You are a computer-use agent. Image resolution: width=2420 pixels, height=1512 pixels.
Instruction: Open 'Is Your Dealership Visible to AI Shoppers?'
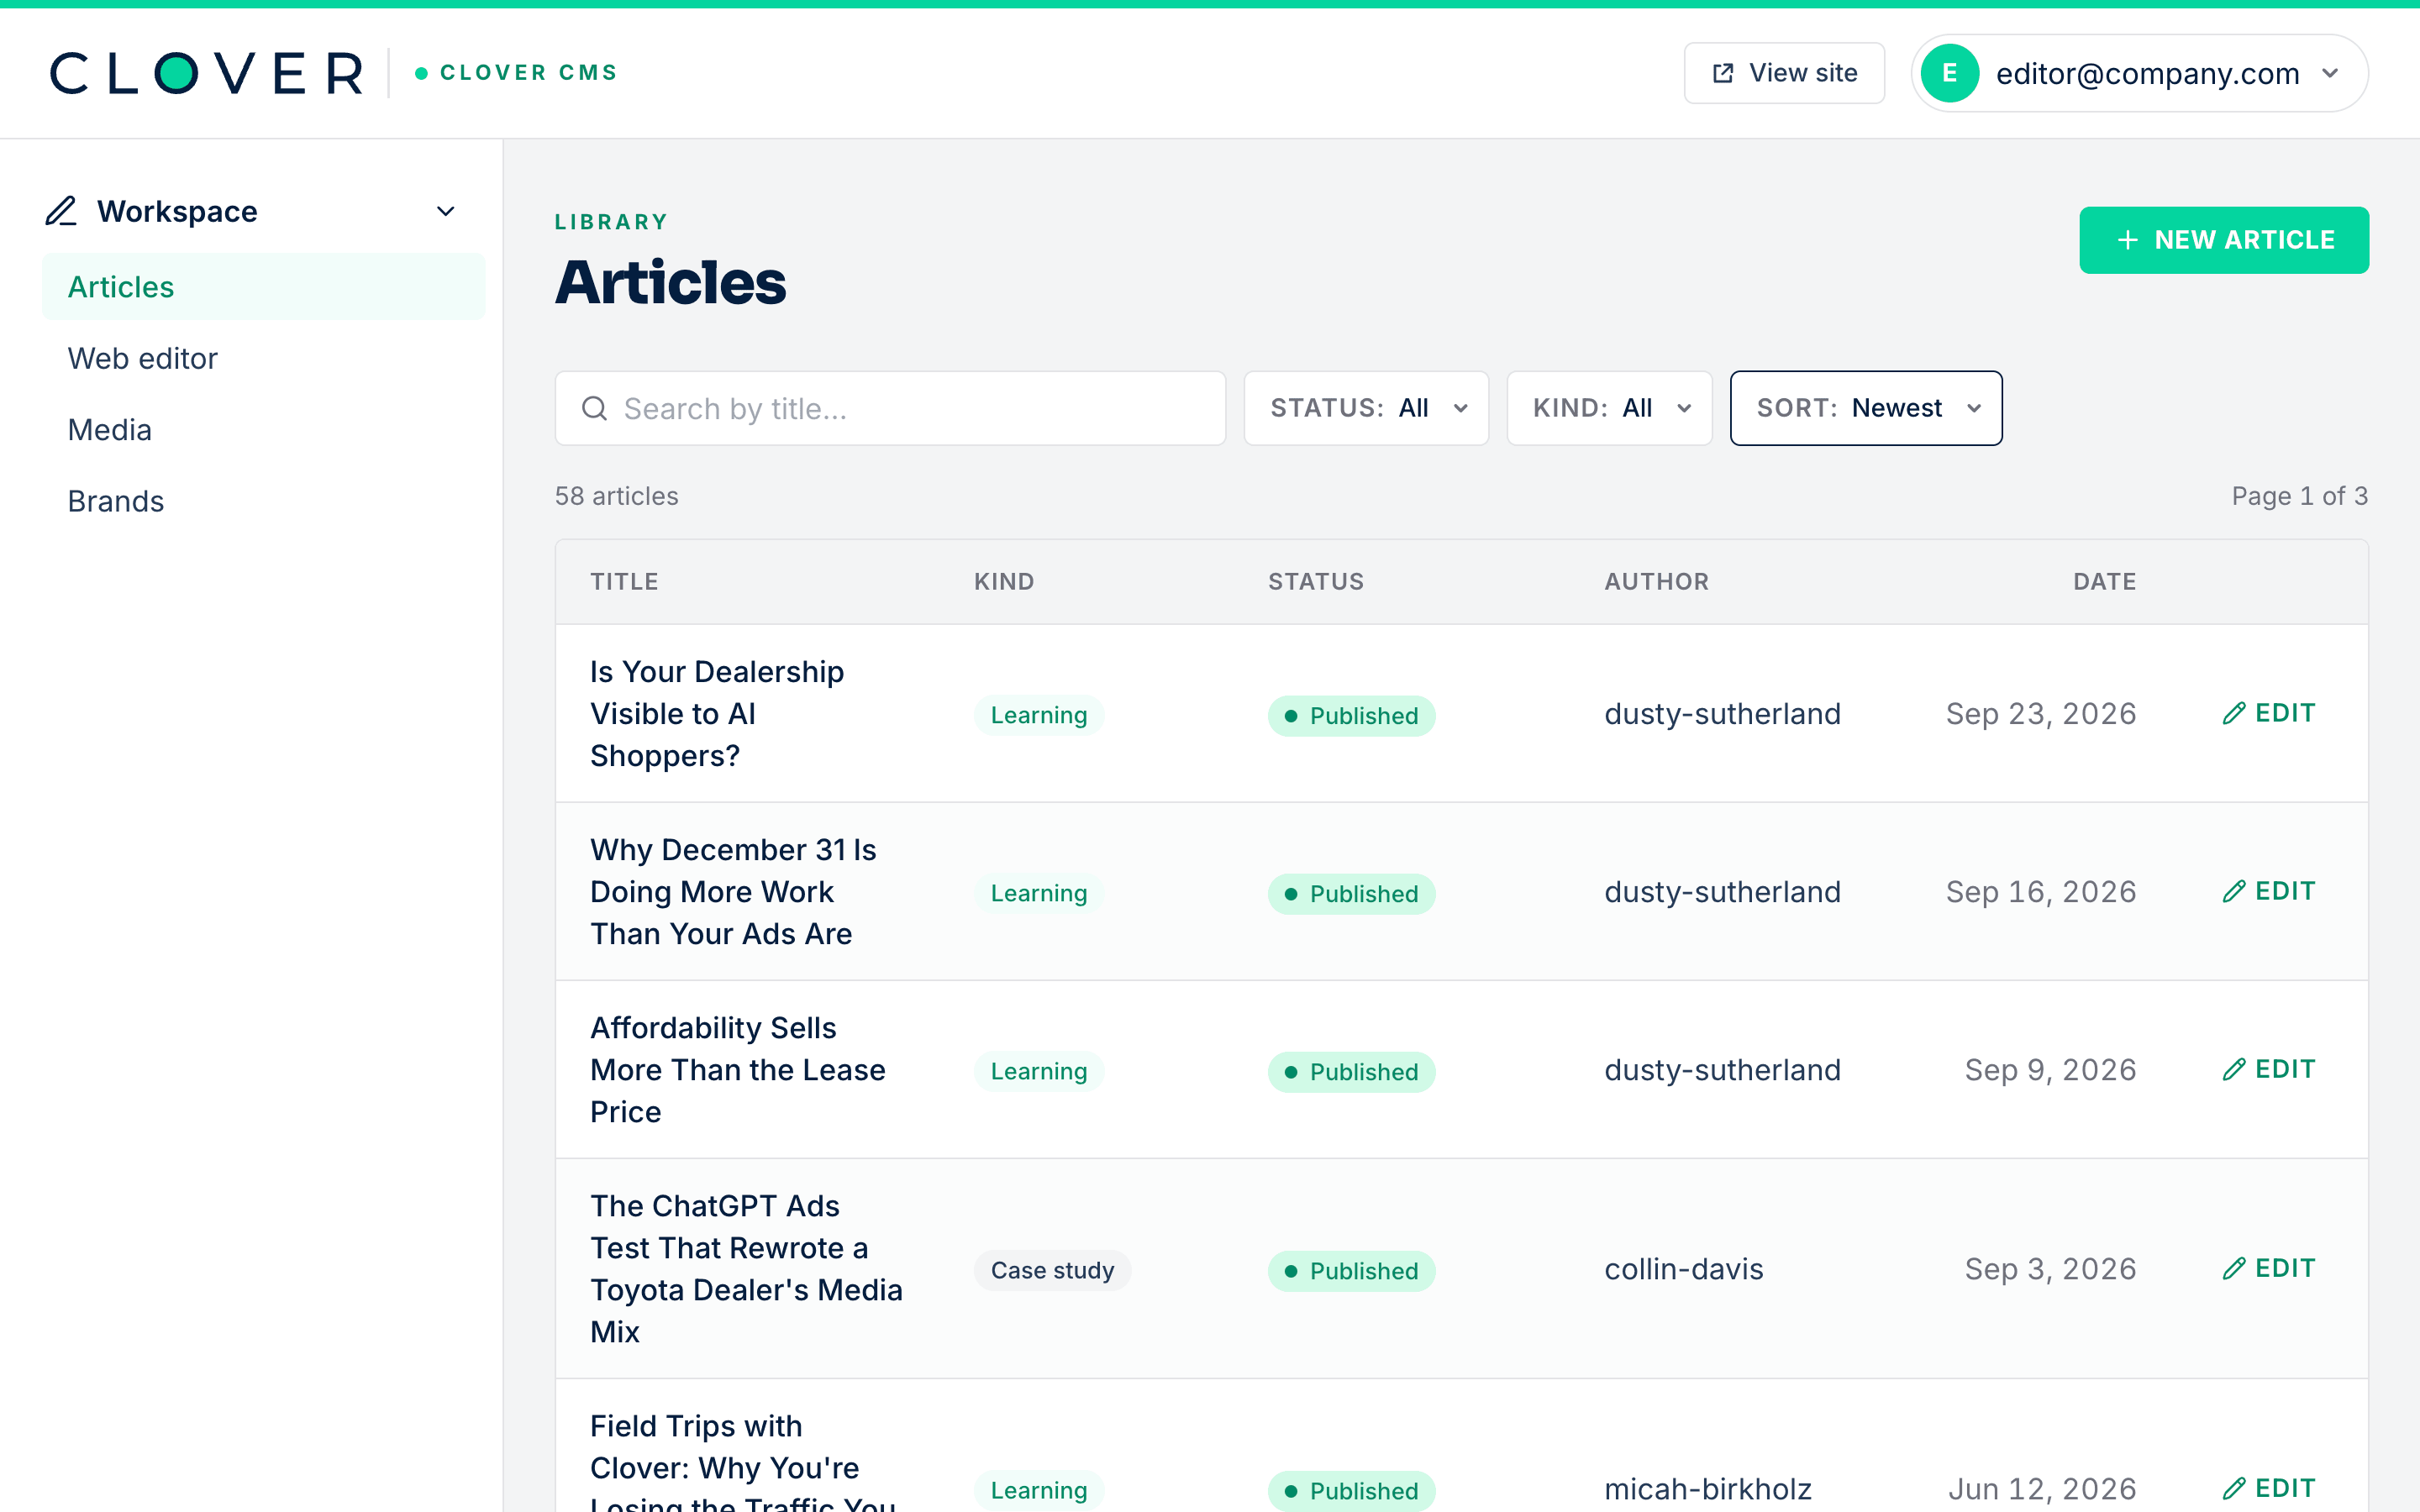click(x=717, y=713)
